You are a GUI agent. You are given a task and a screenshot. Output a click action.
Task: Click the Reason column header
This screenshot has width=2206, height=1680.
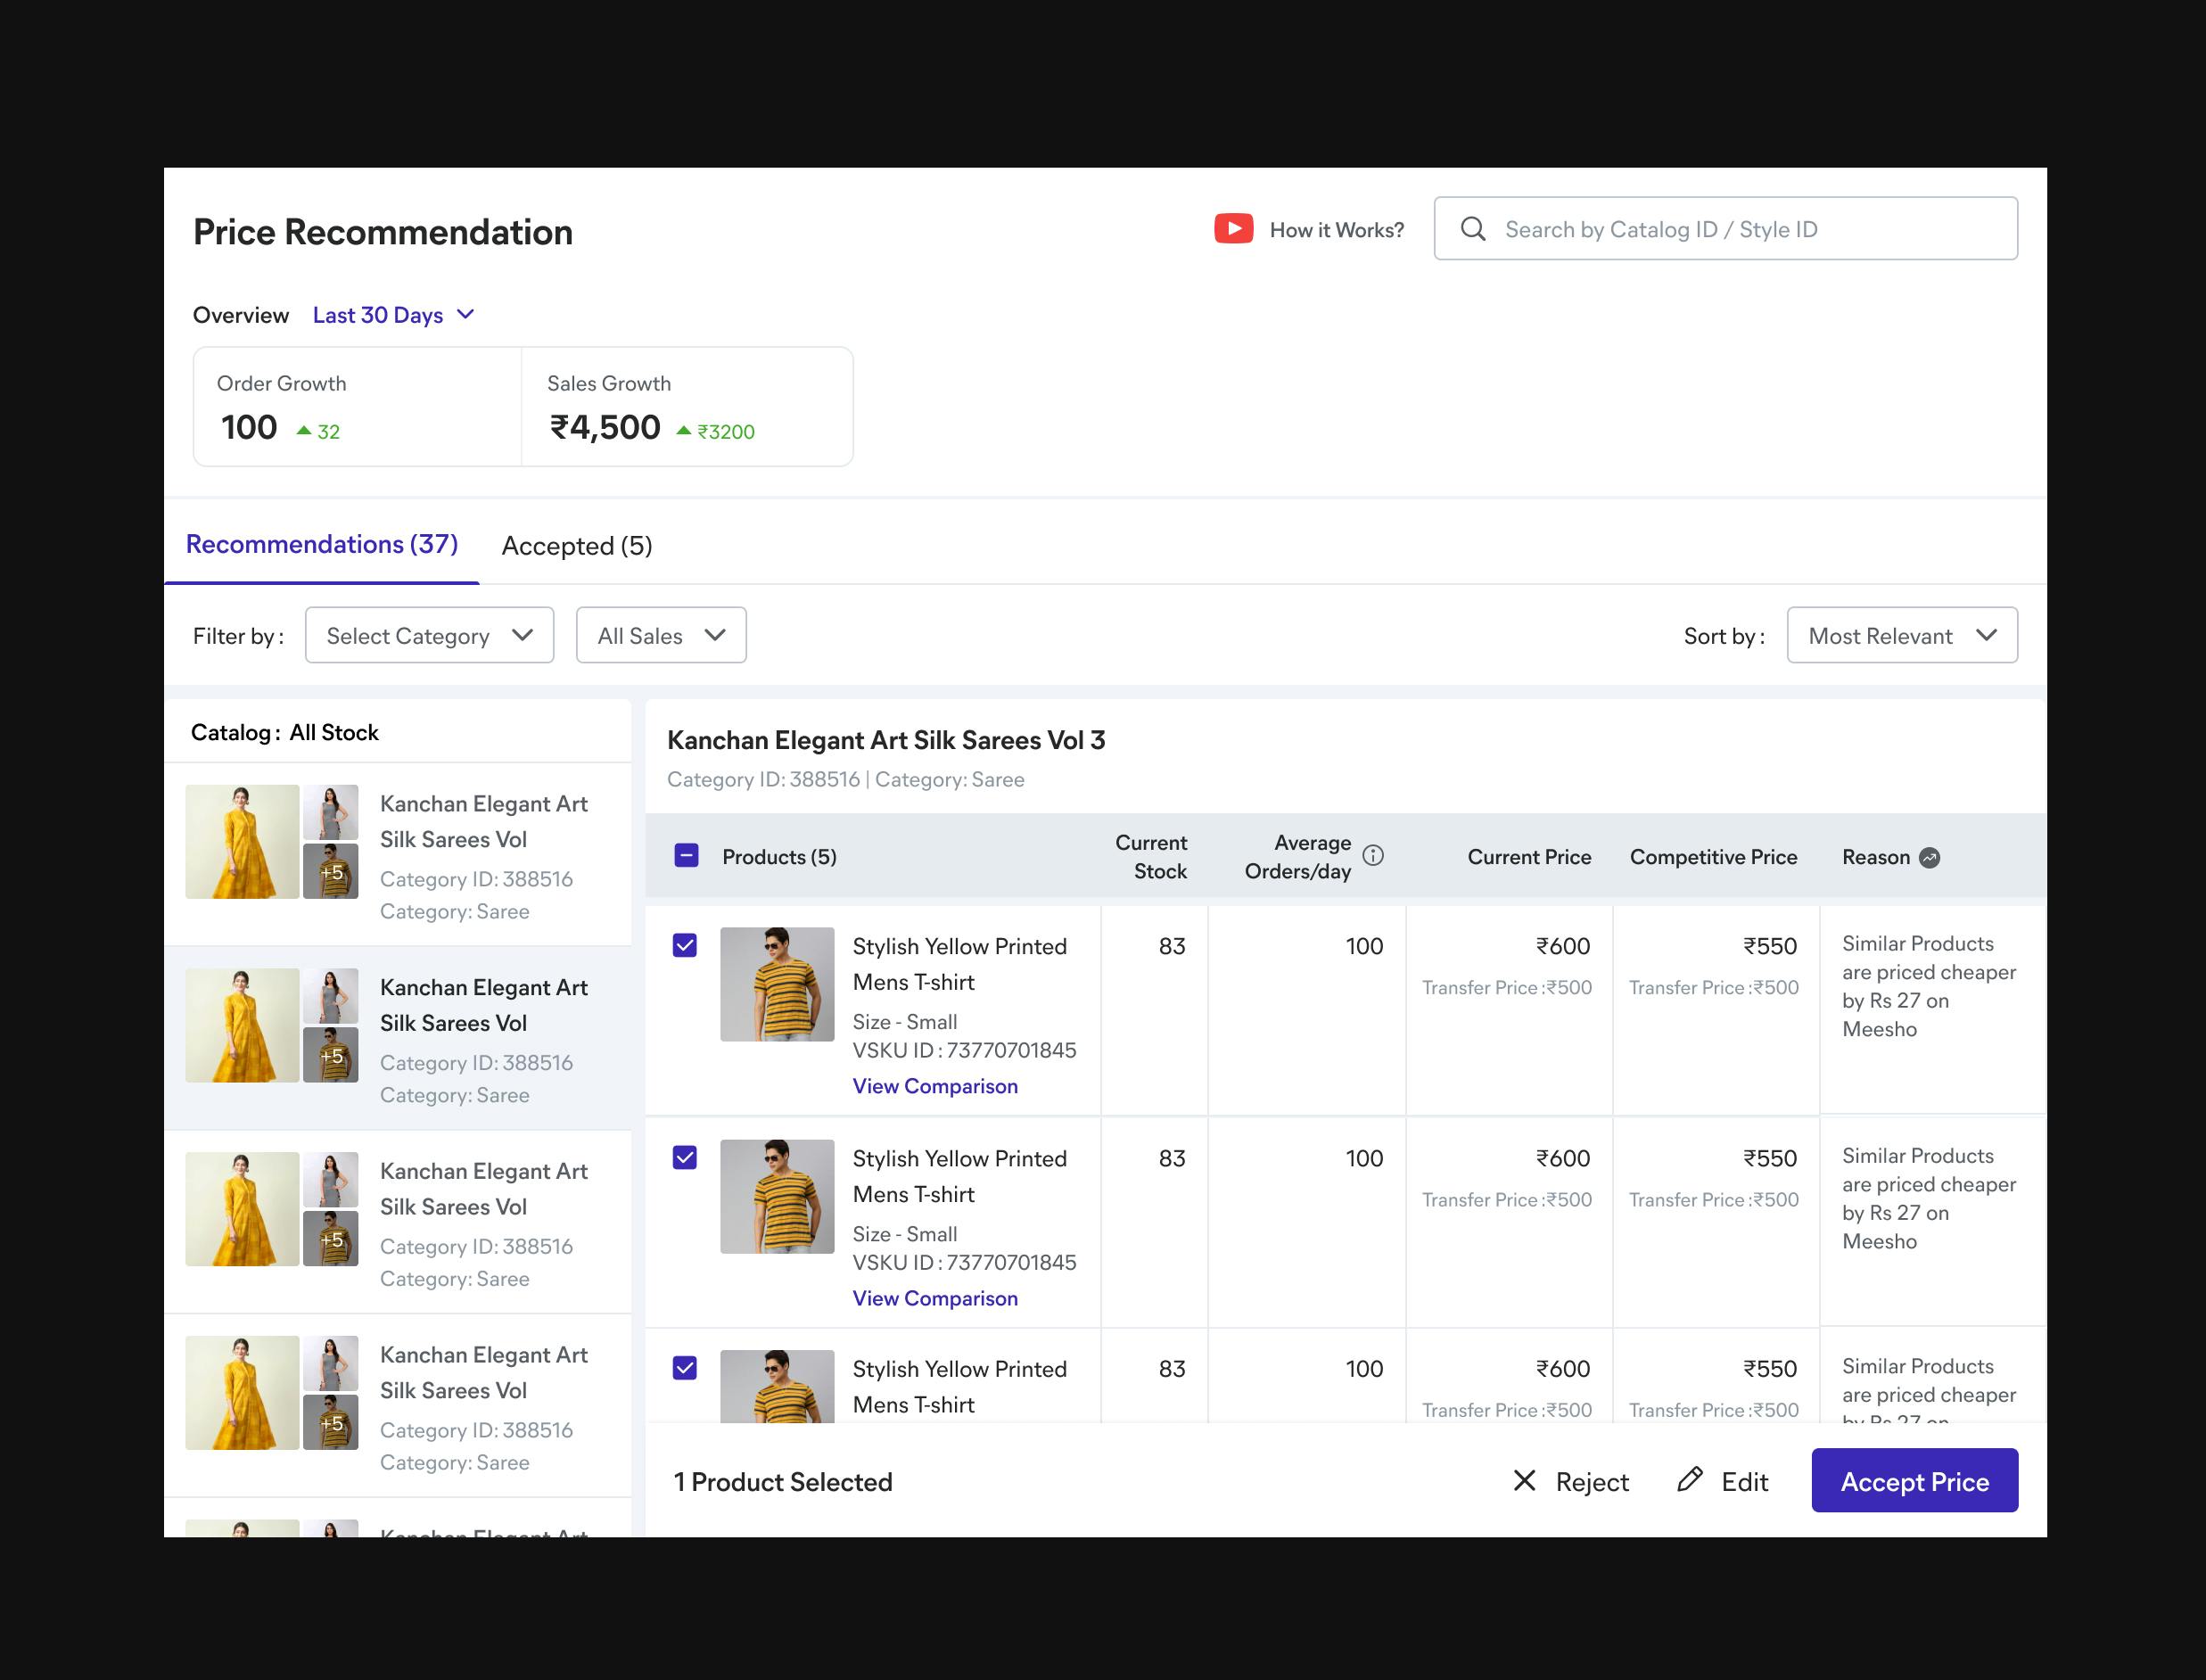[1876, 857]
